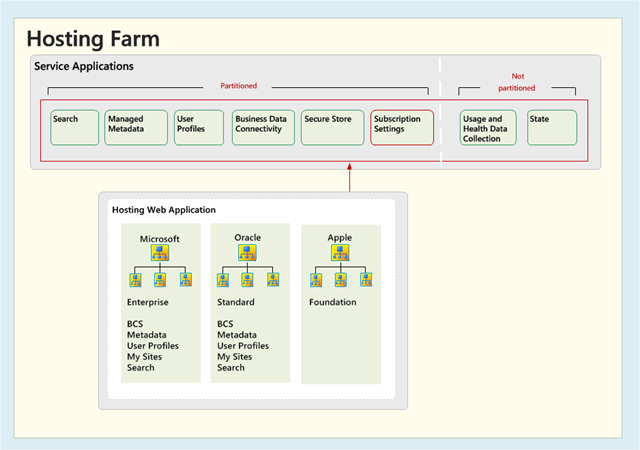
Task: Click the rightmost sub-site icon under Apple
Action: click(366, 280)
